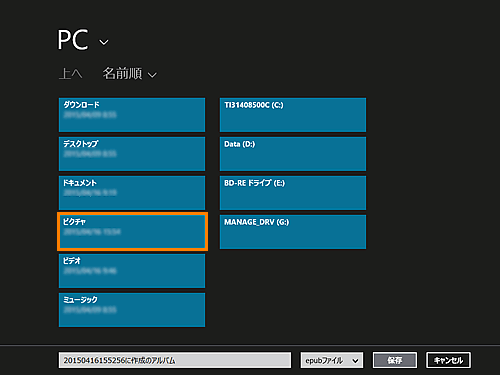Open the ドキュメント folder tile

(x=132, y=193)
